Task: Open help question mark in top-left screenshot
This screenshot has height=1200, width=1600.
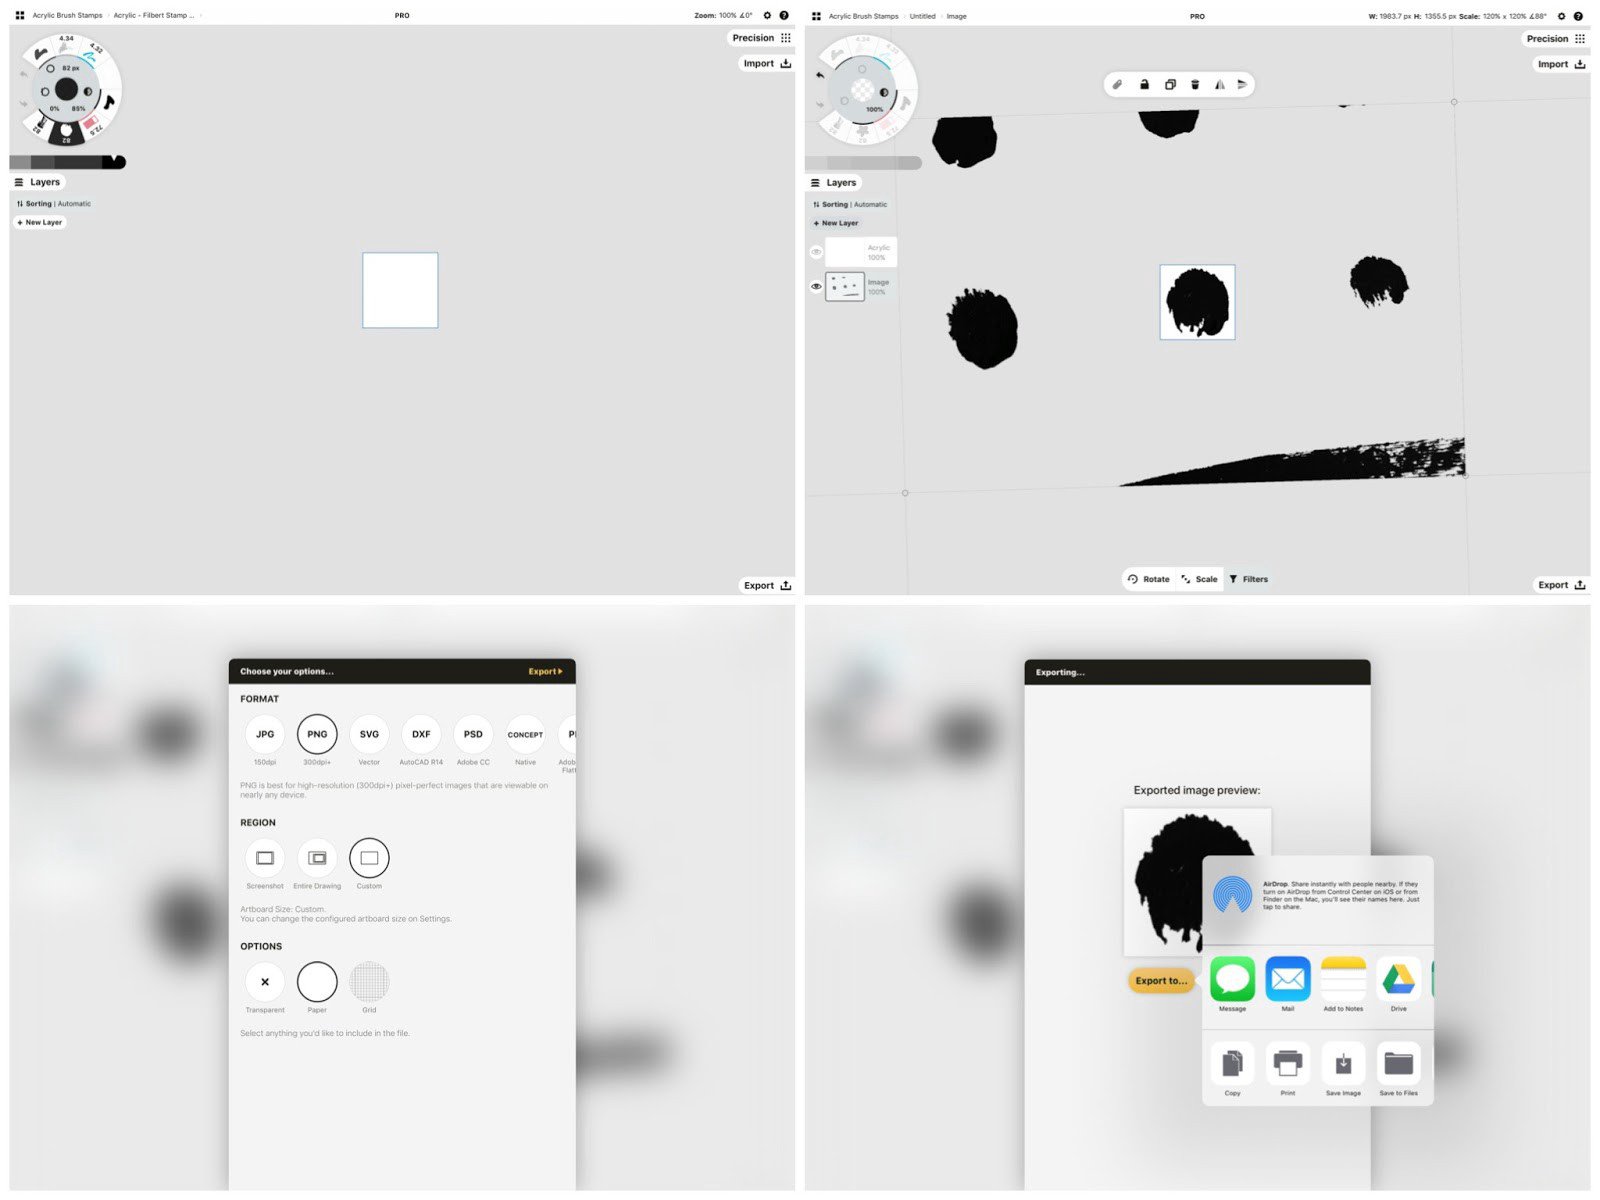Action: (x=784, y=16)
